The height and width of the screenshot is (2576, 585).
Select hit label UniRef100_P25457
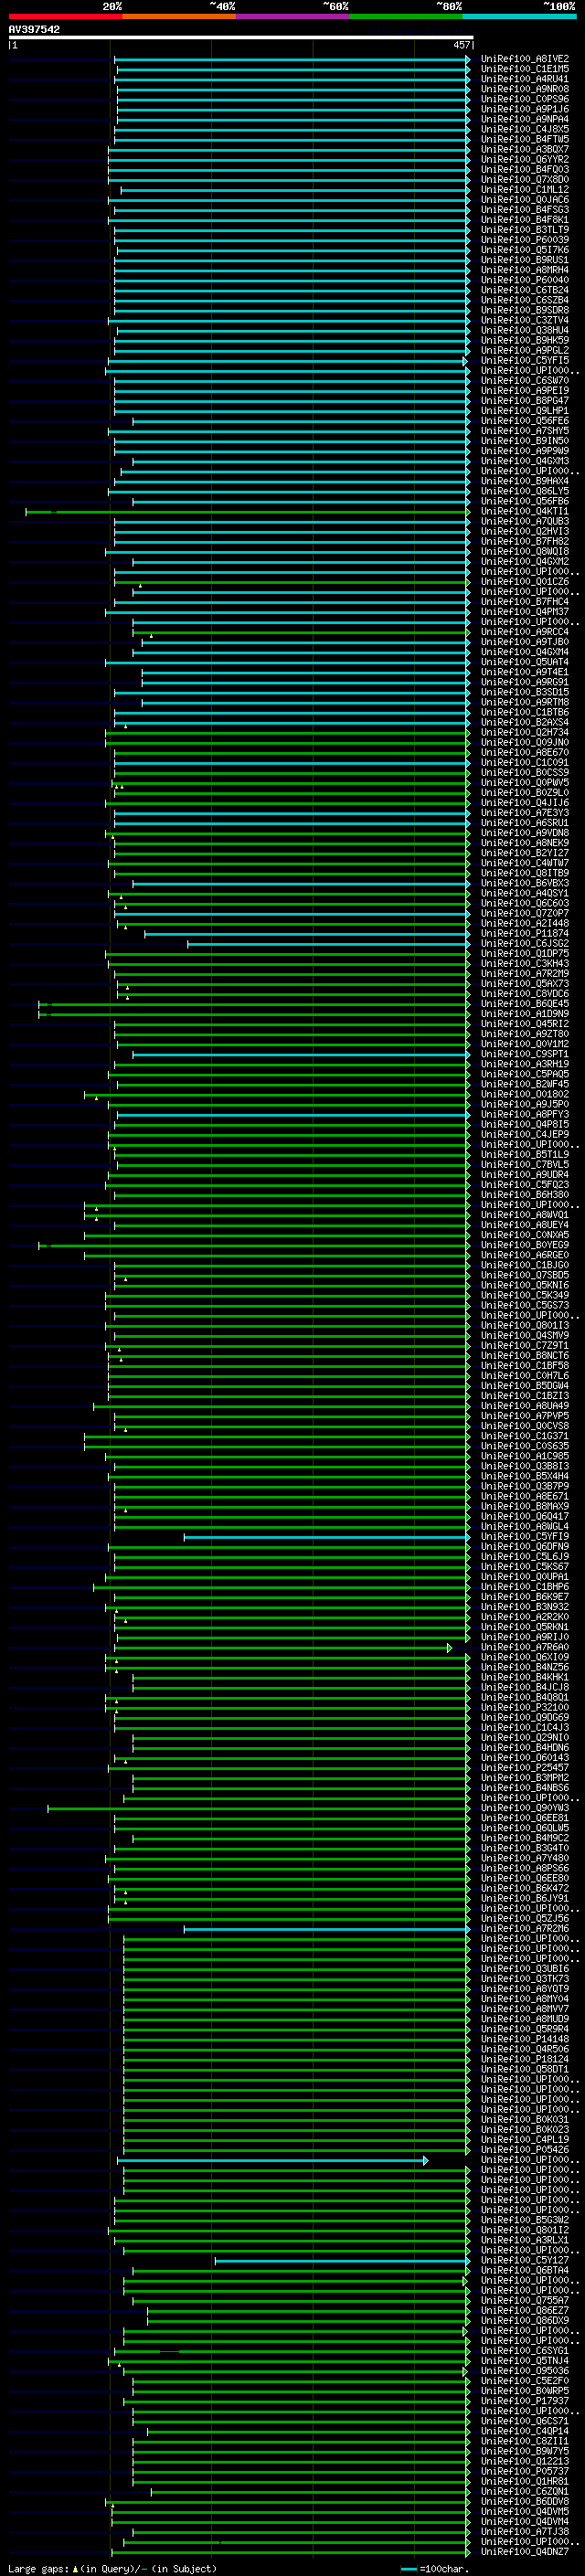click(525, 1767)
